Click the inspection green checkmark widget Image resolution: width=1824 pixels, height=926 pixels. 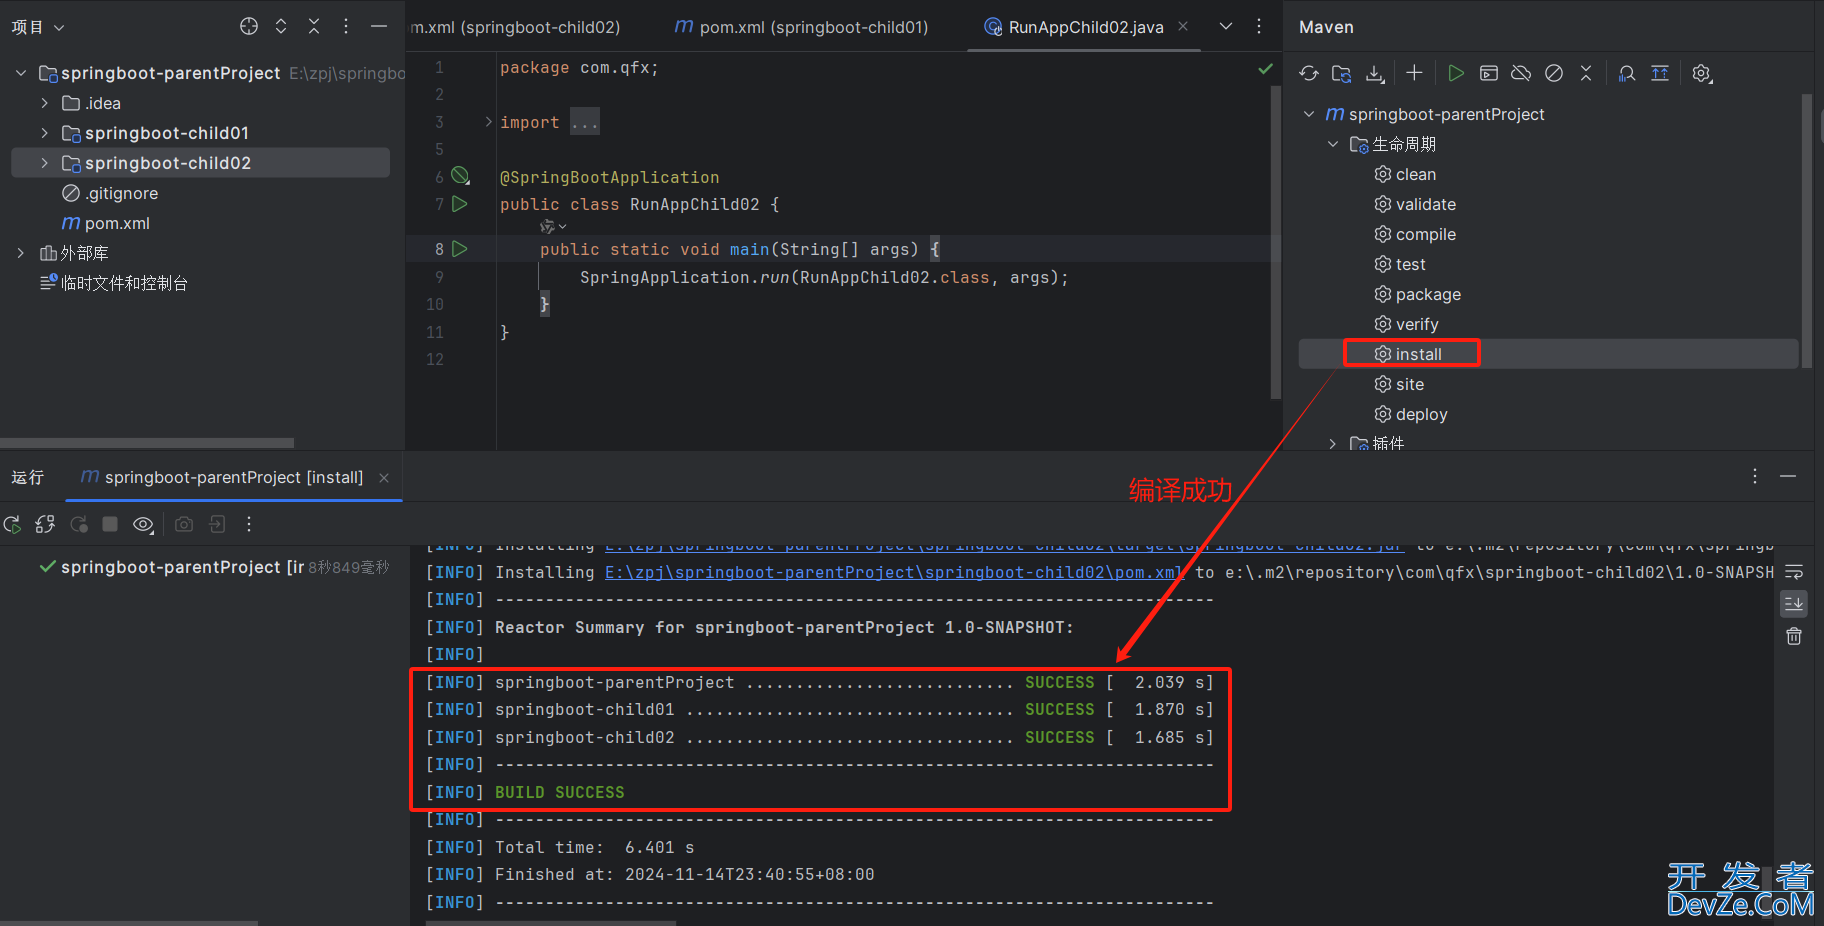(x=1265, y=68)
